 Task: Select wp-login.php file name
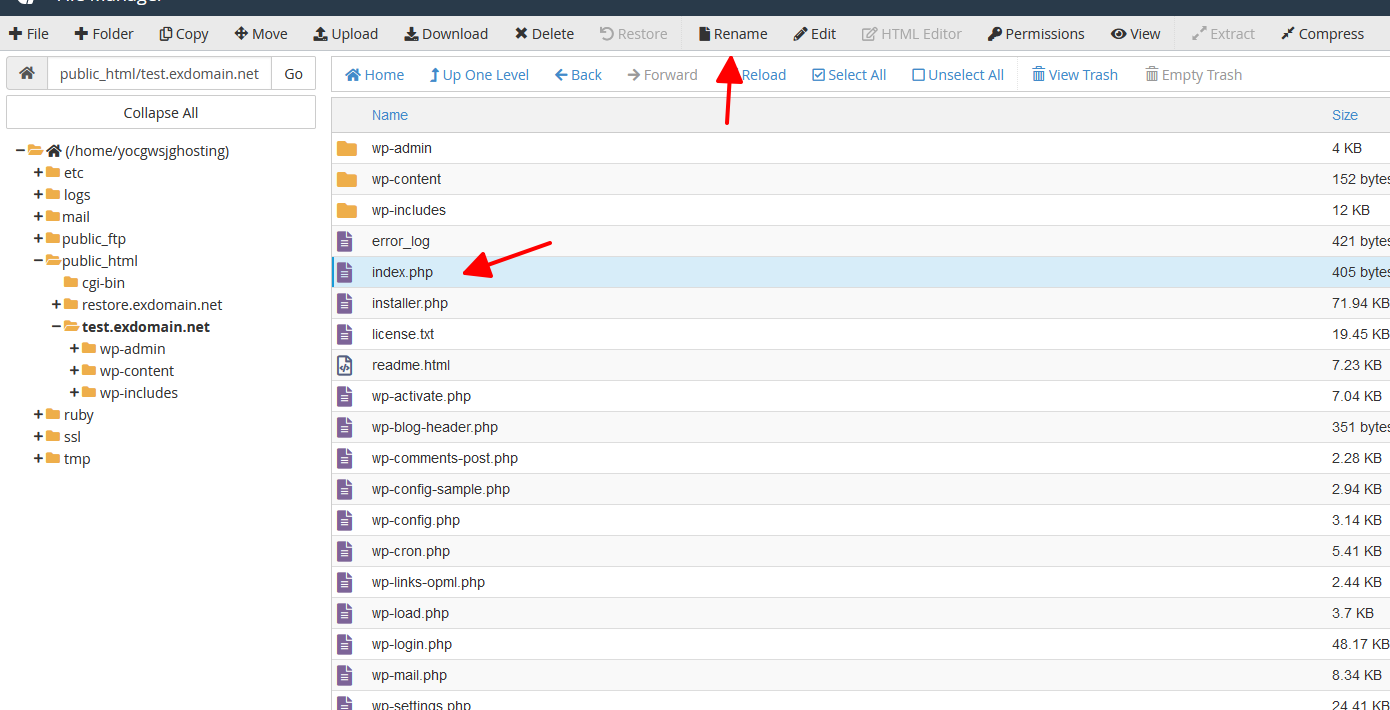pos(412,644)
